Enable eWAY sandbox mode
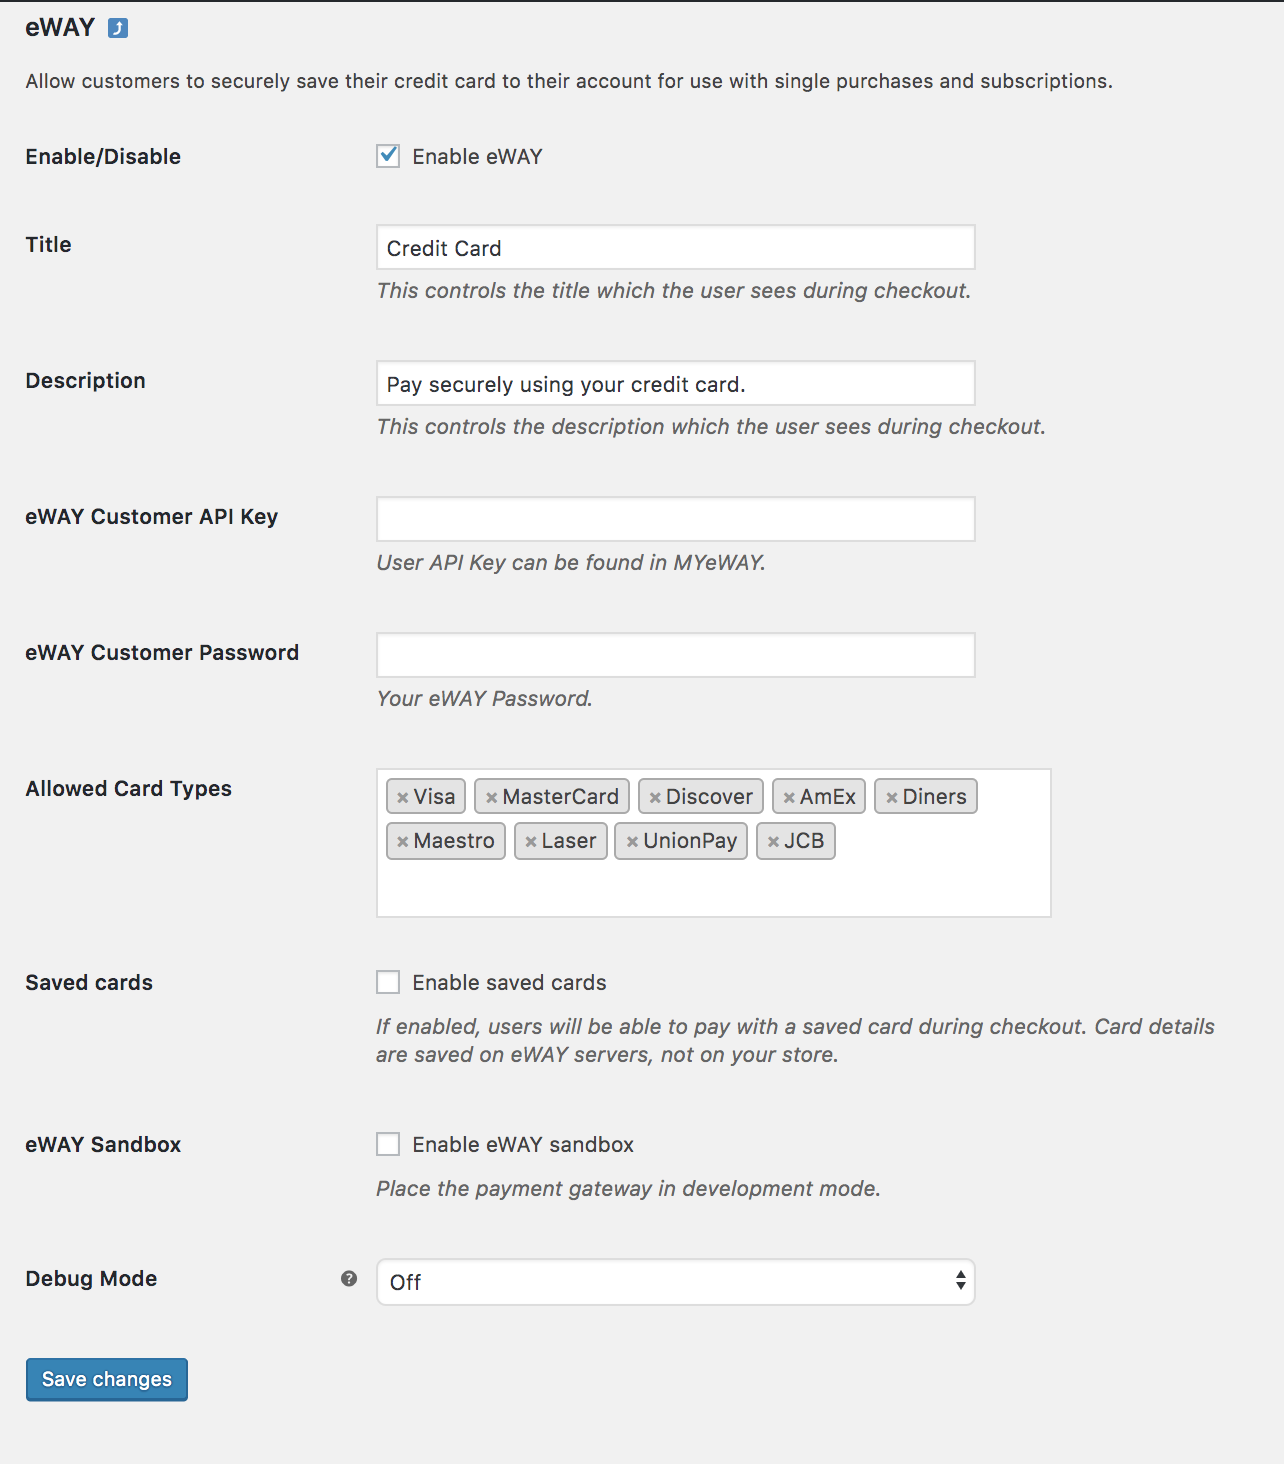This screenshot has width=1284, height=1464. click(388, 1144)
